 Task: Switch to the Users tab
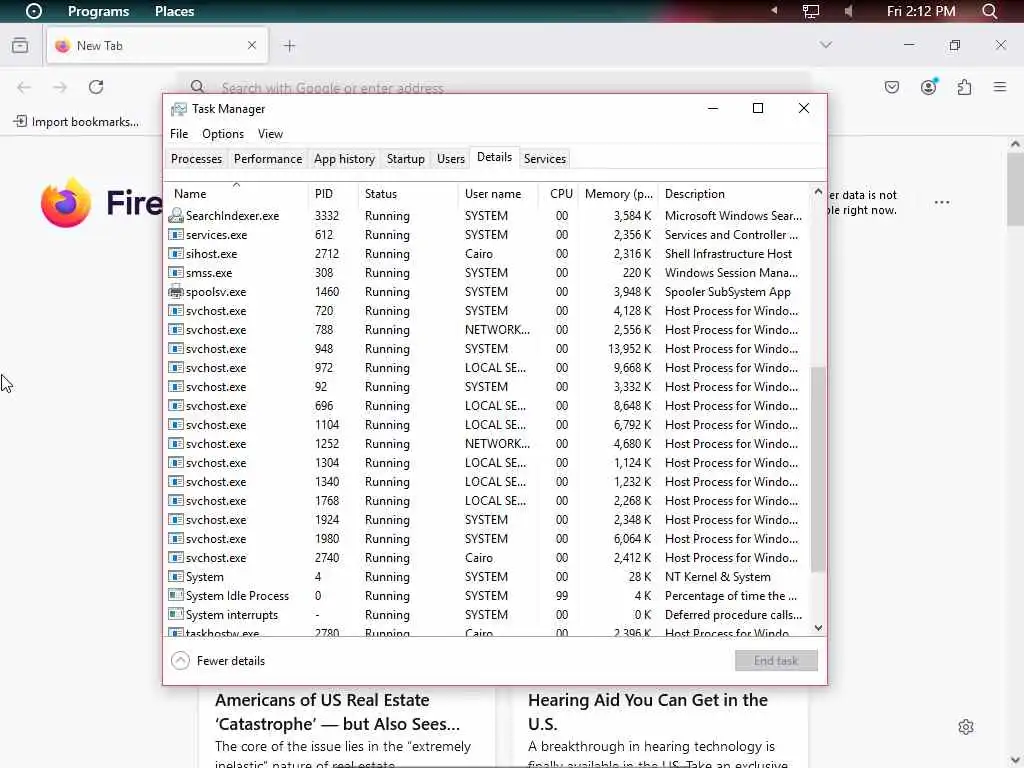pos(451,159)
